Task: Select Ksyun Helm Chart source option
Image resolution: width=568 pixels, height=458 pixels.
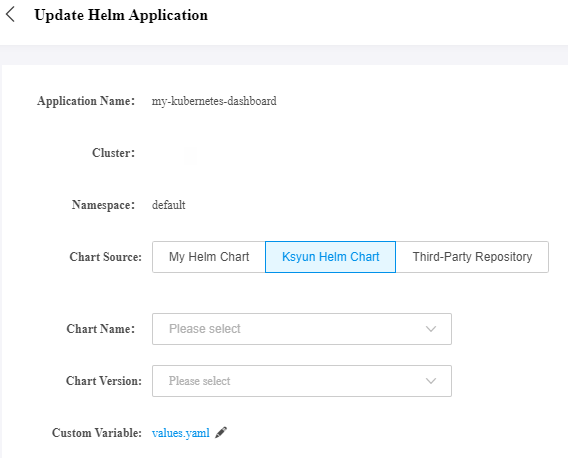Action: point(330,257)
